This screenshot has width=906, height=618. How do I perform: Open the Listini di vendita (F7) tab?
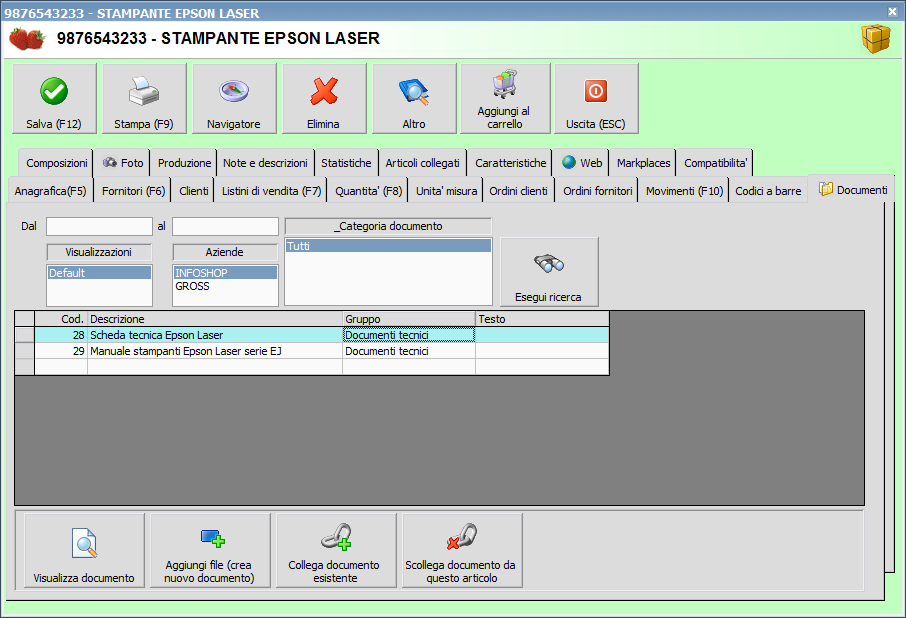click(271, 191)
